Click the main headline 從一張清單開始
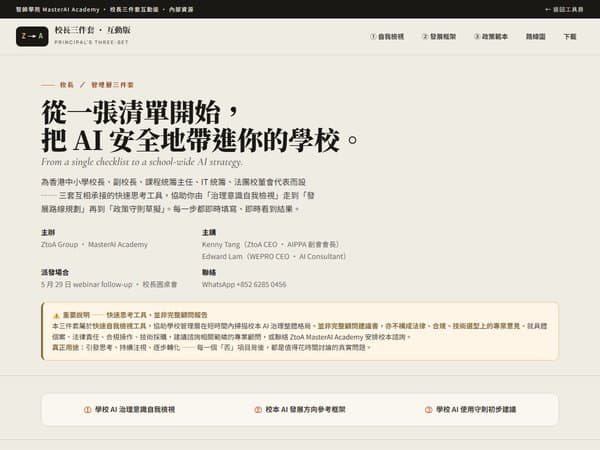Viewport: 600px width, 450px height. click(x=140, y=112)
